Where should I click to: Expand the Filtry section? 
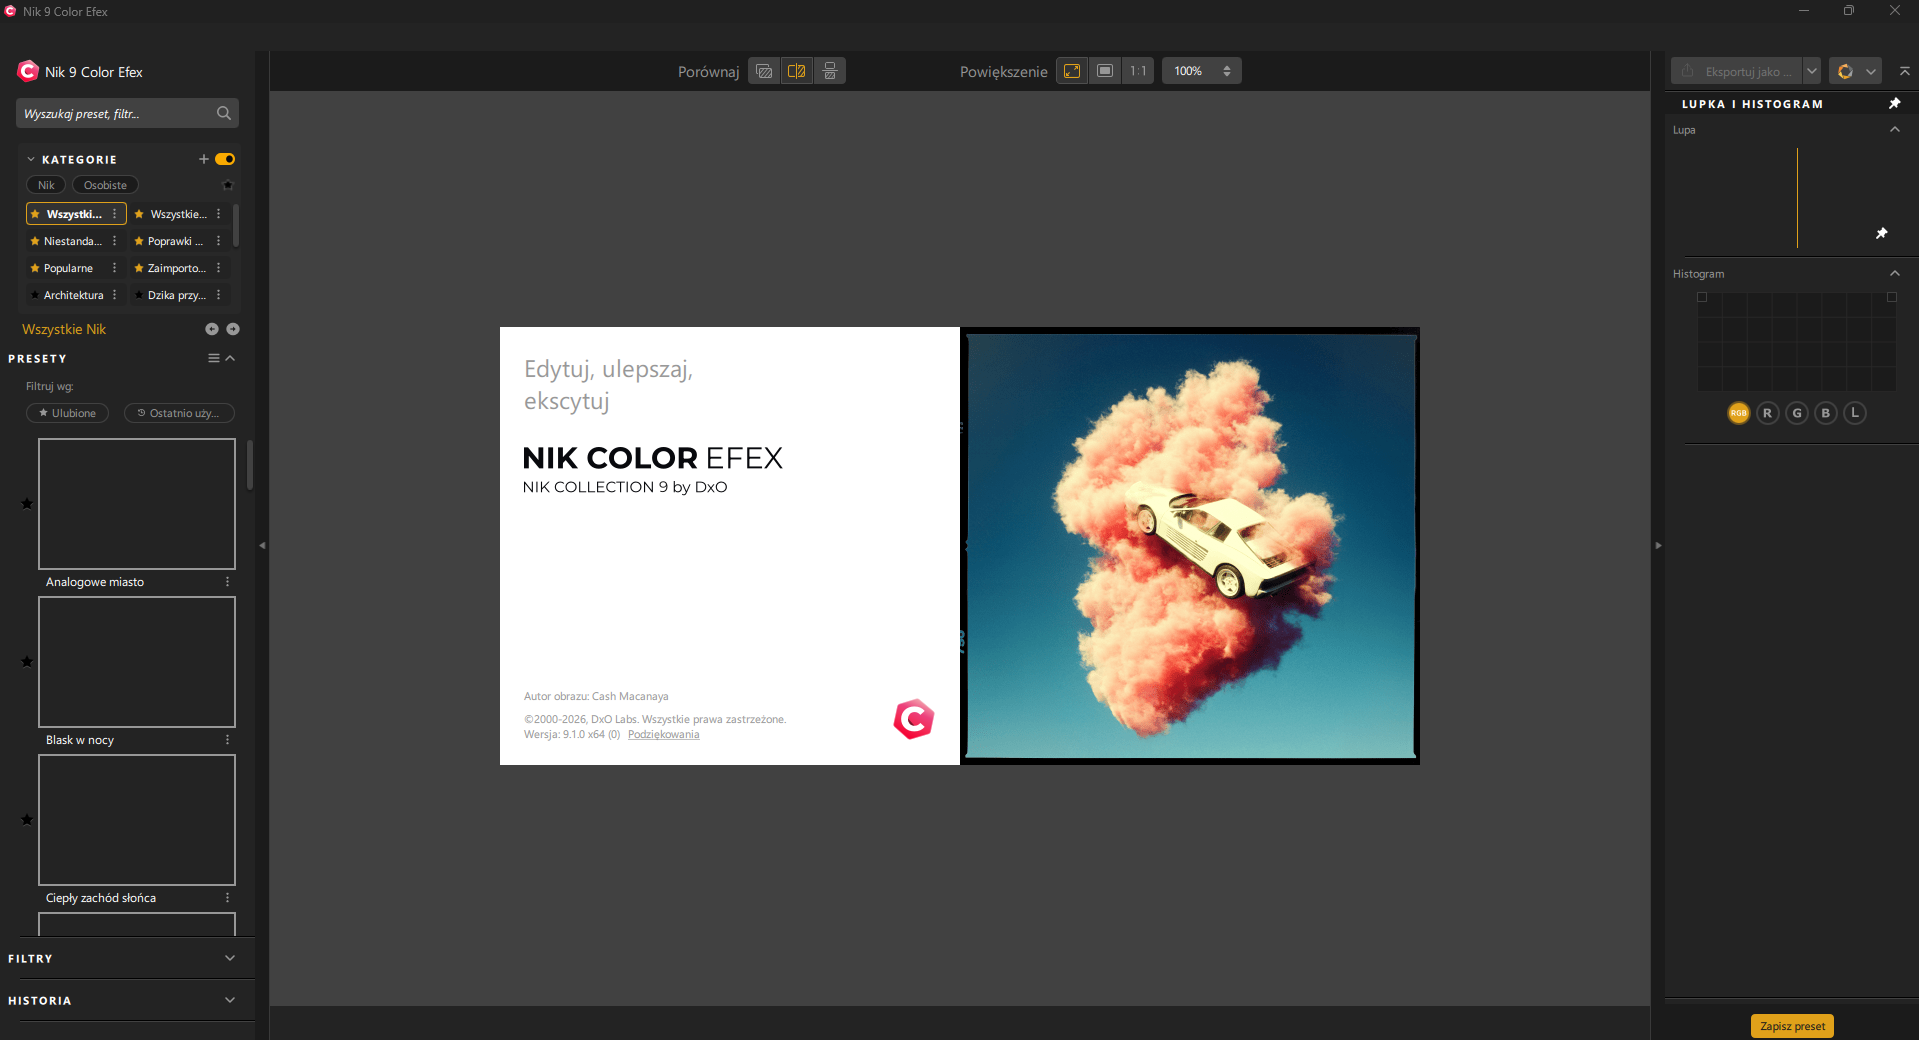[x=230, y=958]
